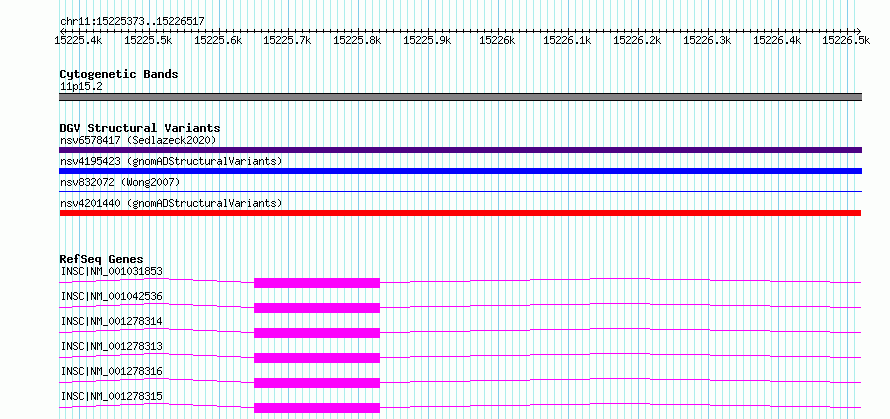Click the 15225.9k ruler tick label
890x419 pixels.
[x=427, y=40]
